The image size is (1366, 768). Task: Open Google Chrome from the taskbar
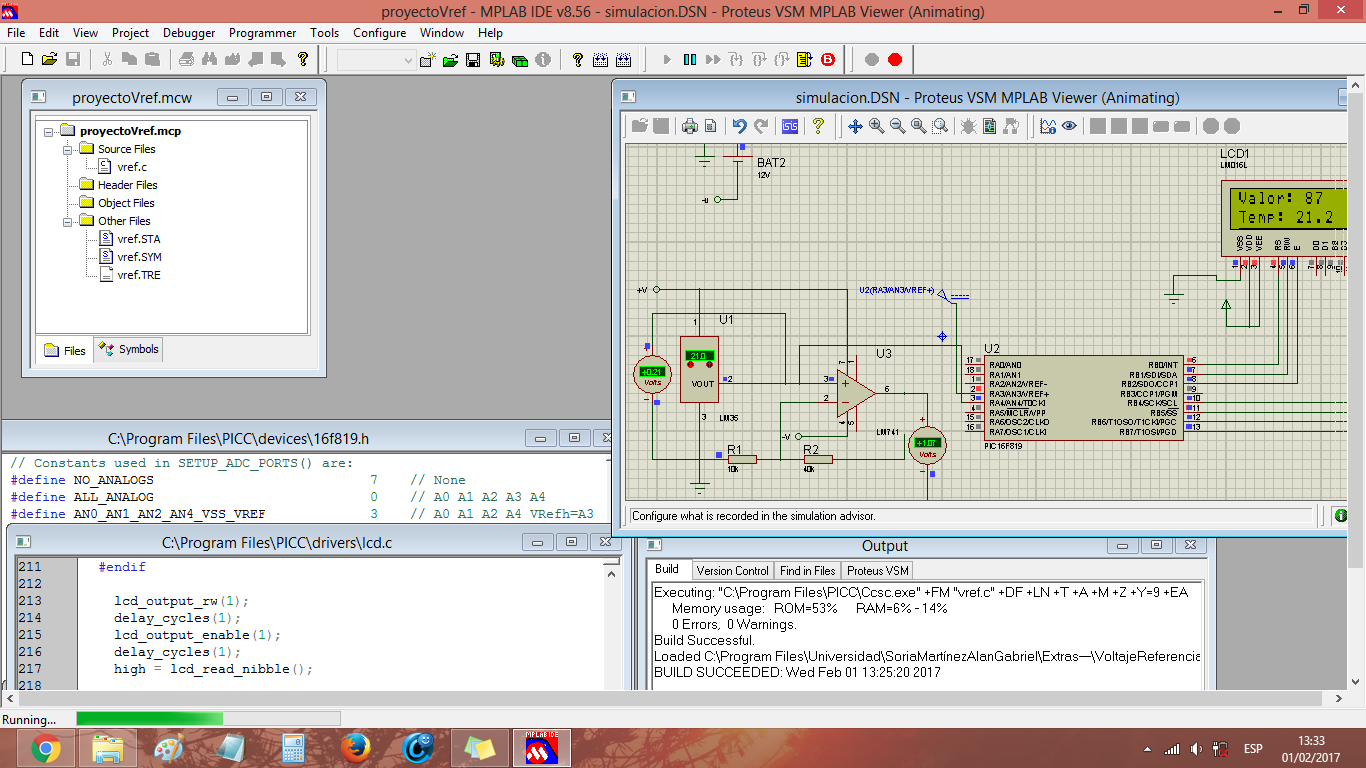tap(45, 748)
